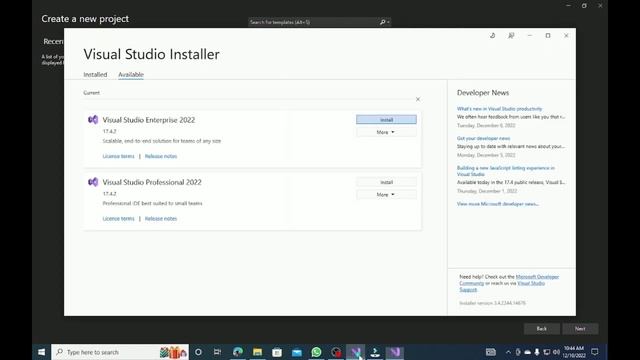640x360 pixels.
Task: Open Microsoft Store from taskbar
Action: (277, 352)
